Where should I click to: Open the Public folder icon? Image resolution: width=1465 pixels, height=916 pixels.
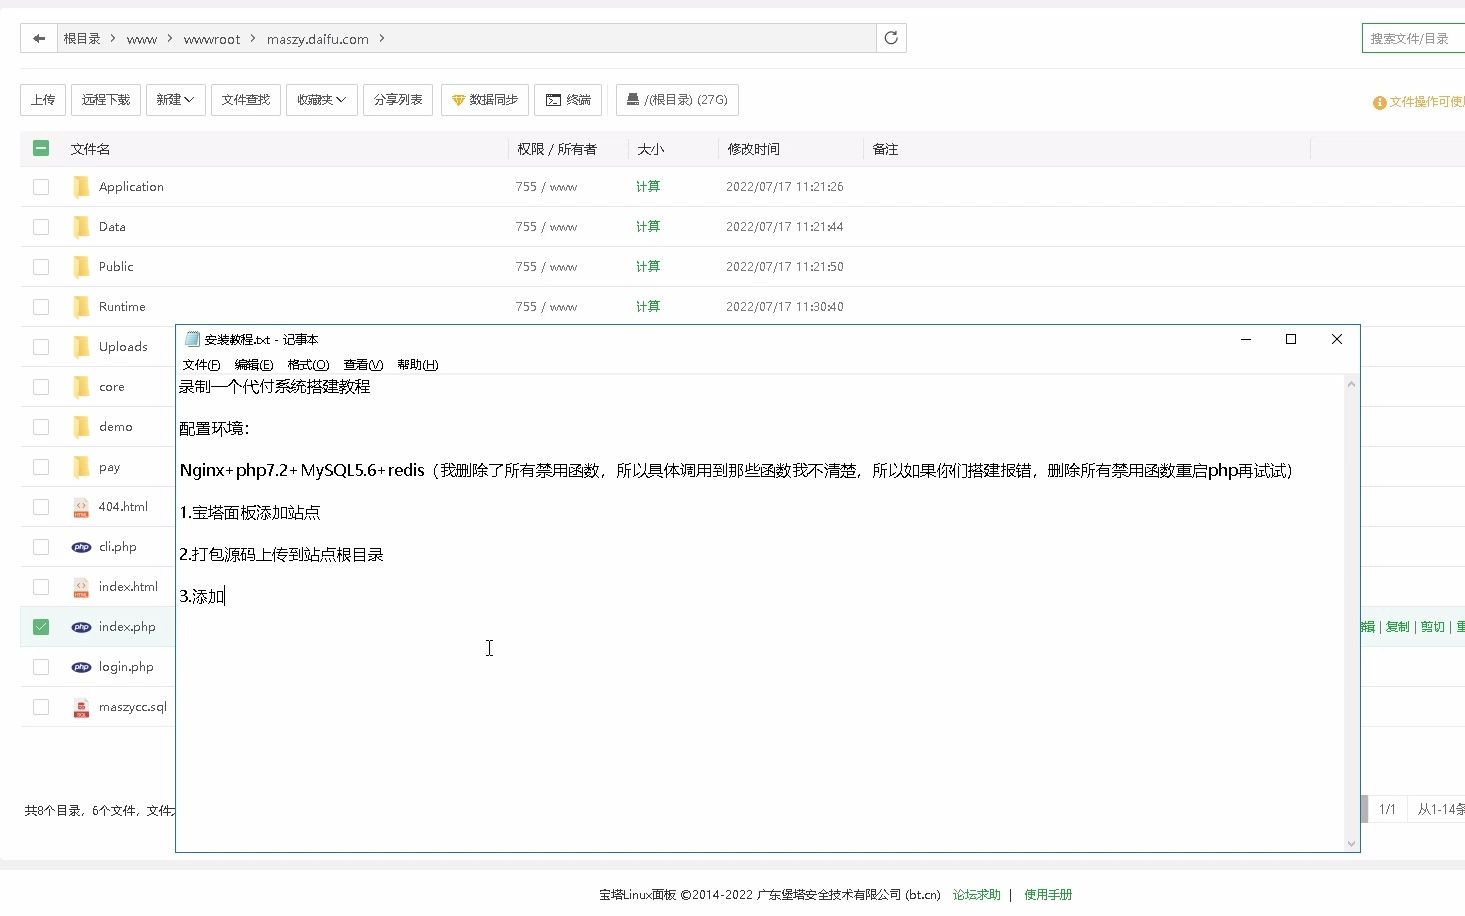tap(81, 267)
